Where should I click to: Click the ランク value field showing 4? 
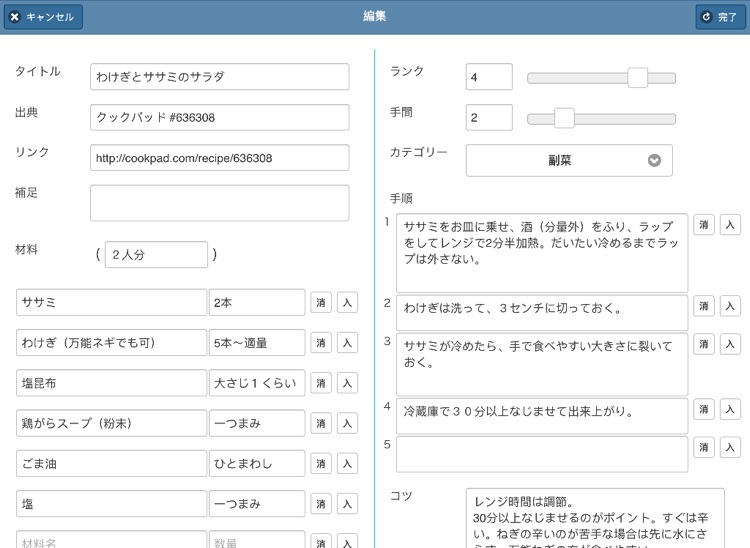click(x=489, y=77)
